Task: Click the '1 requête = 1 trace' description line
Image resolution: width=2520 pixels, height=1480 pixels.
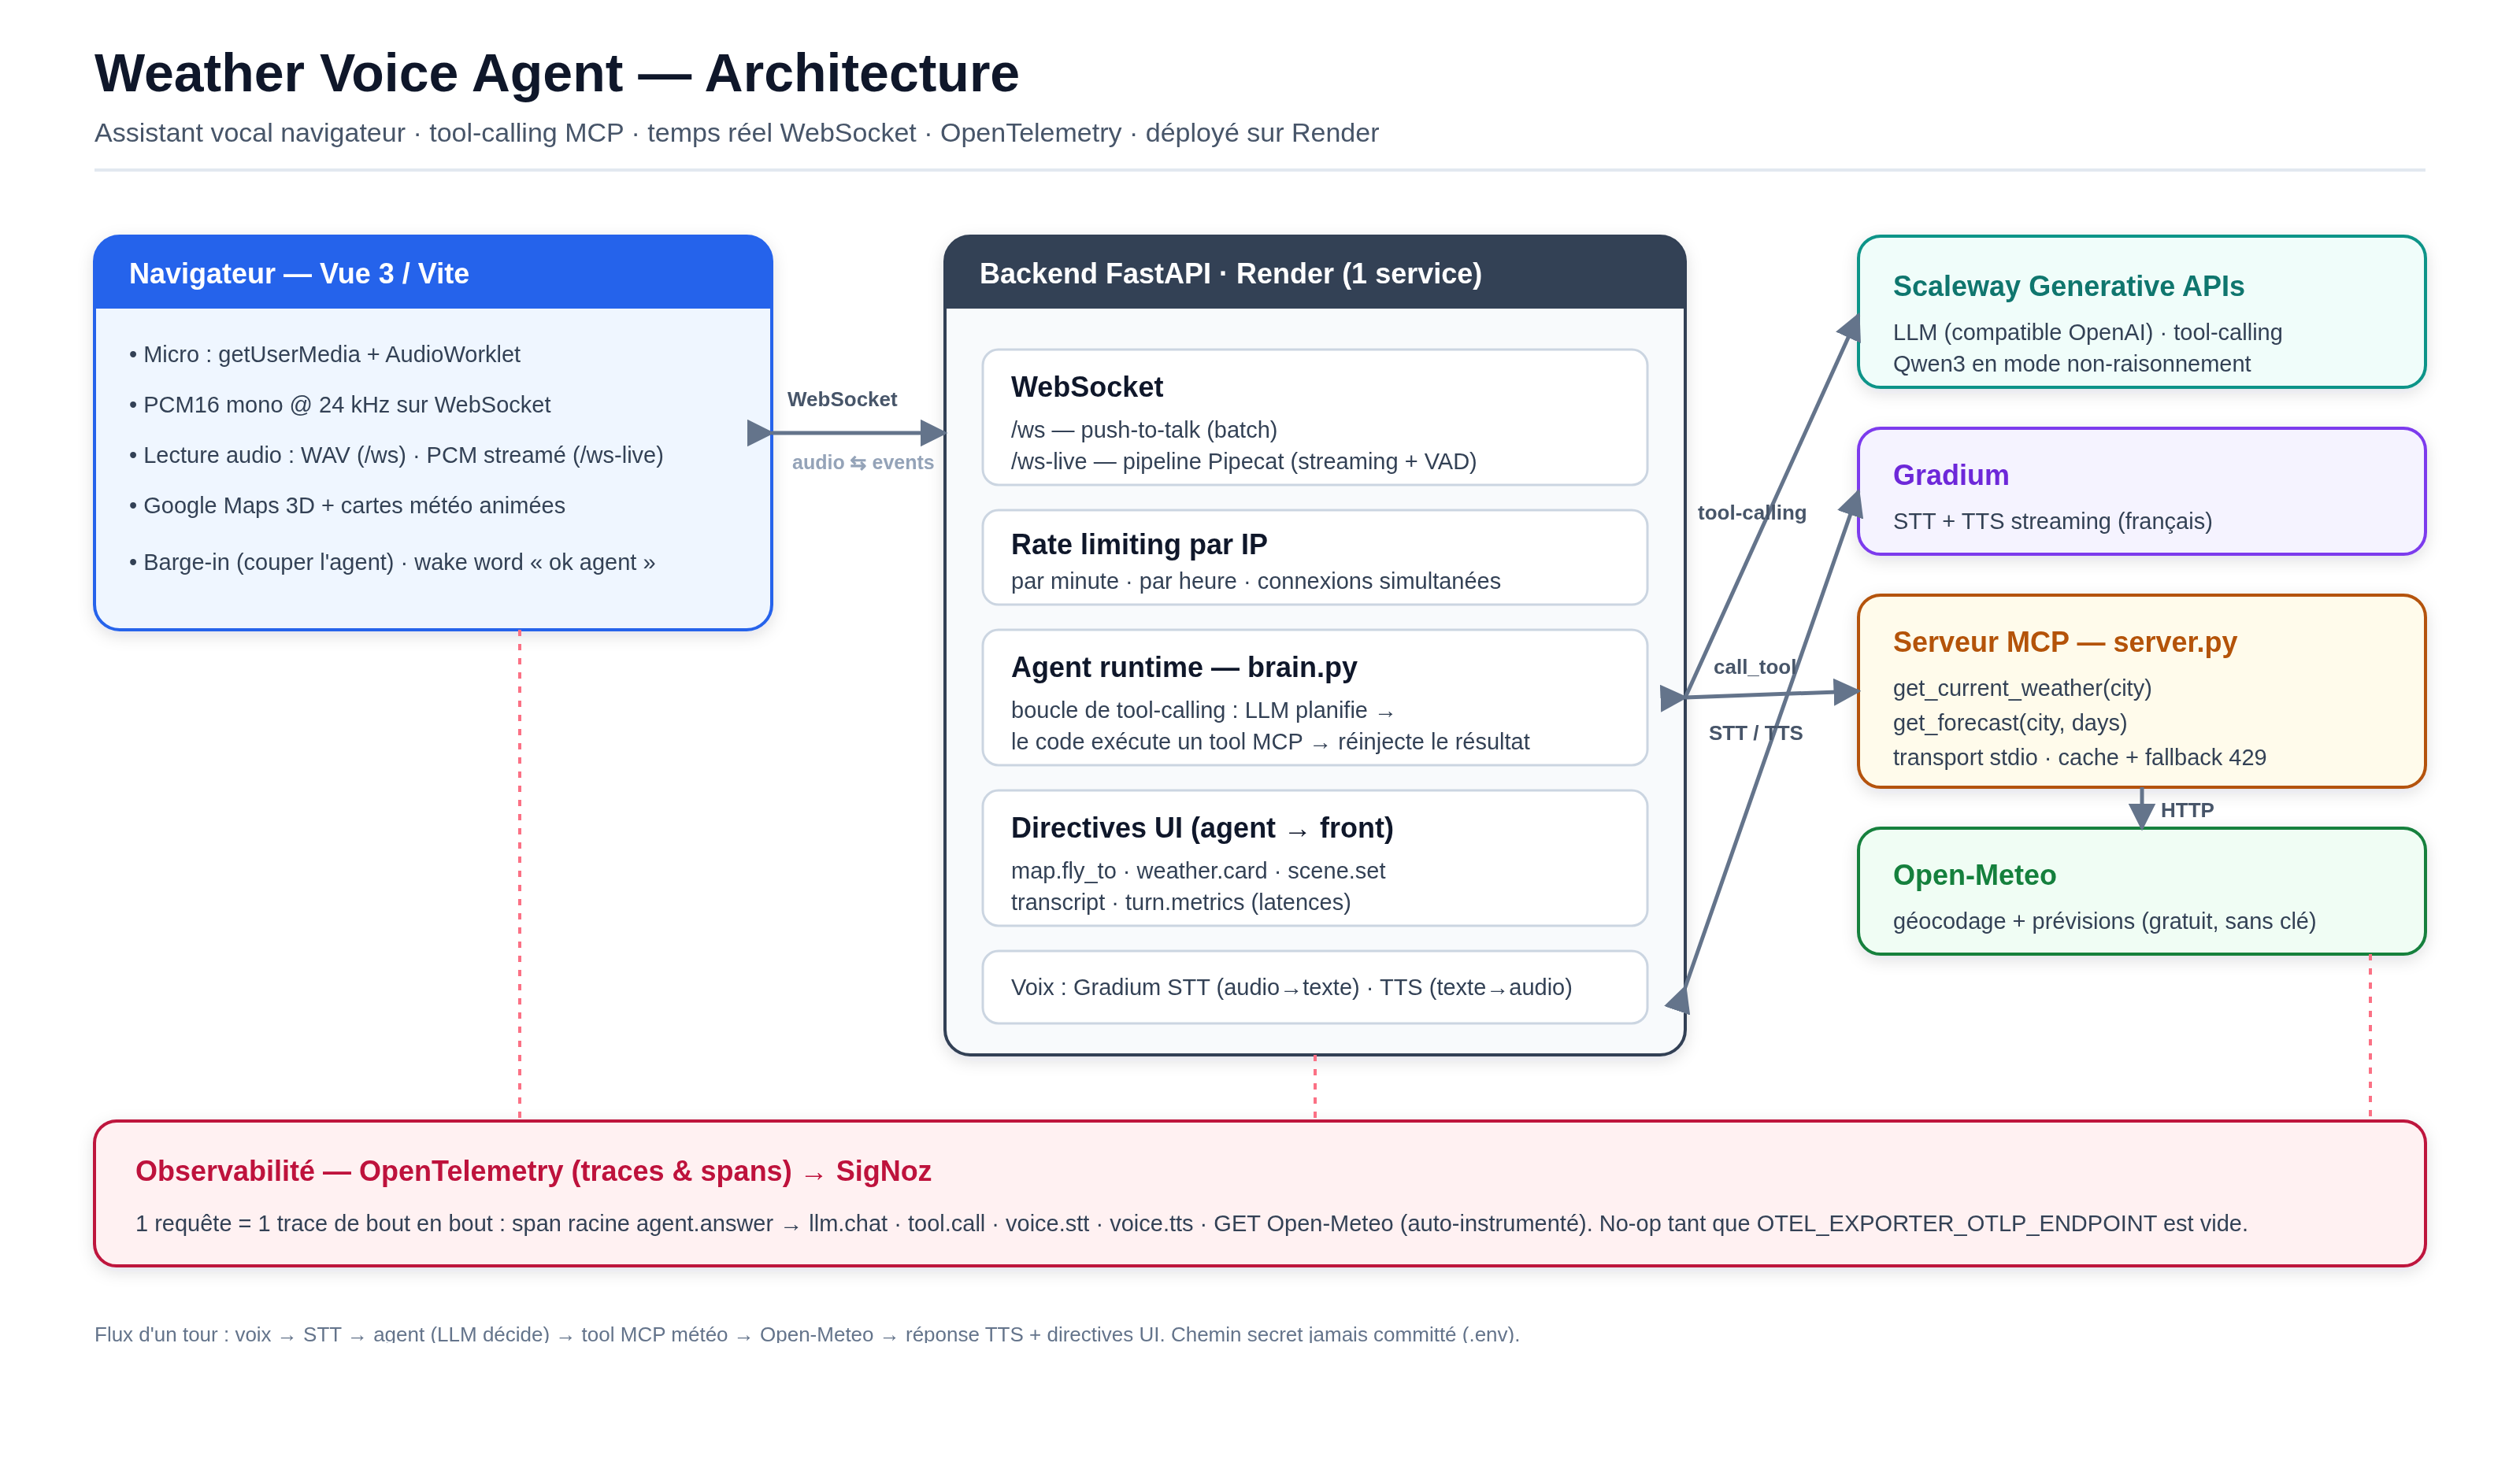Action: (1191, 1224)
